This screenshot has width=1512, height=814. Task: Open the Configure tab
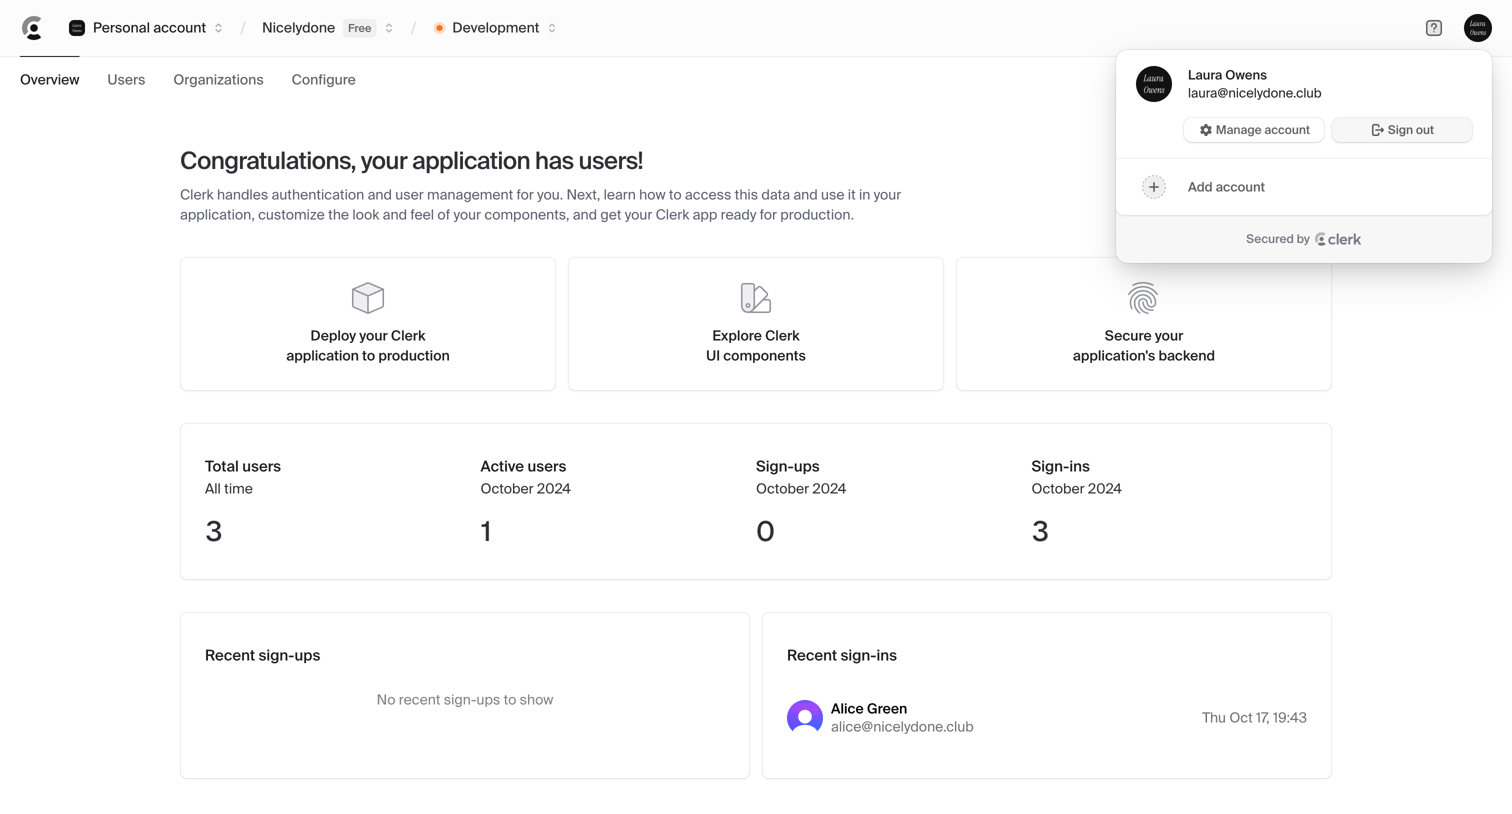(323, 80)
